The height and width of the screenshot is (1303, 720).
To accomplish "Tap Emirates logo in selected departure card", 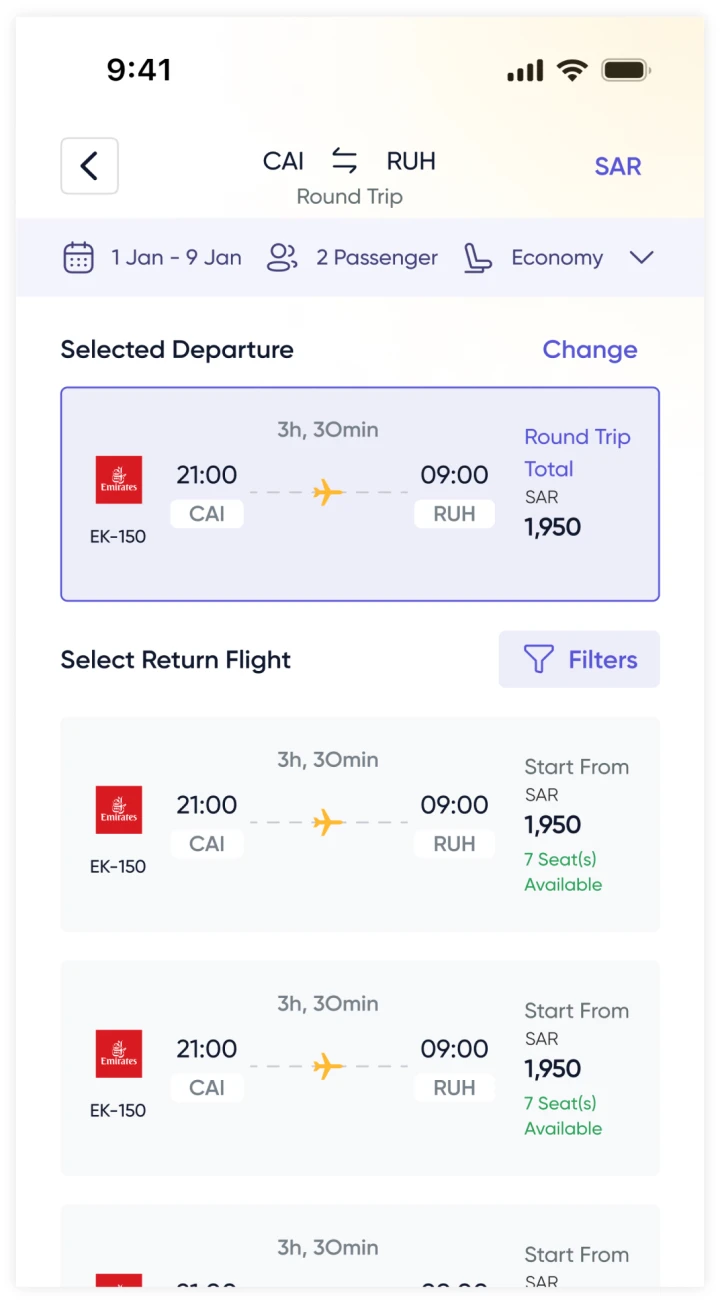I will [x=119, y=480].
